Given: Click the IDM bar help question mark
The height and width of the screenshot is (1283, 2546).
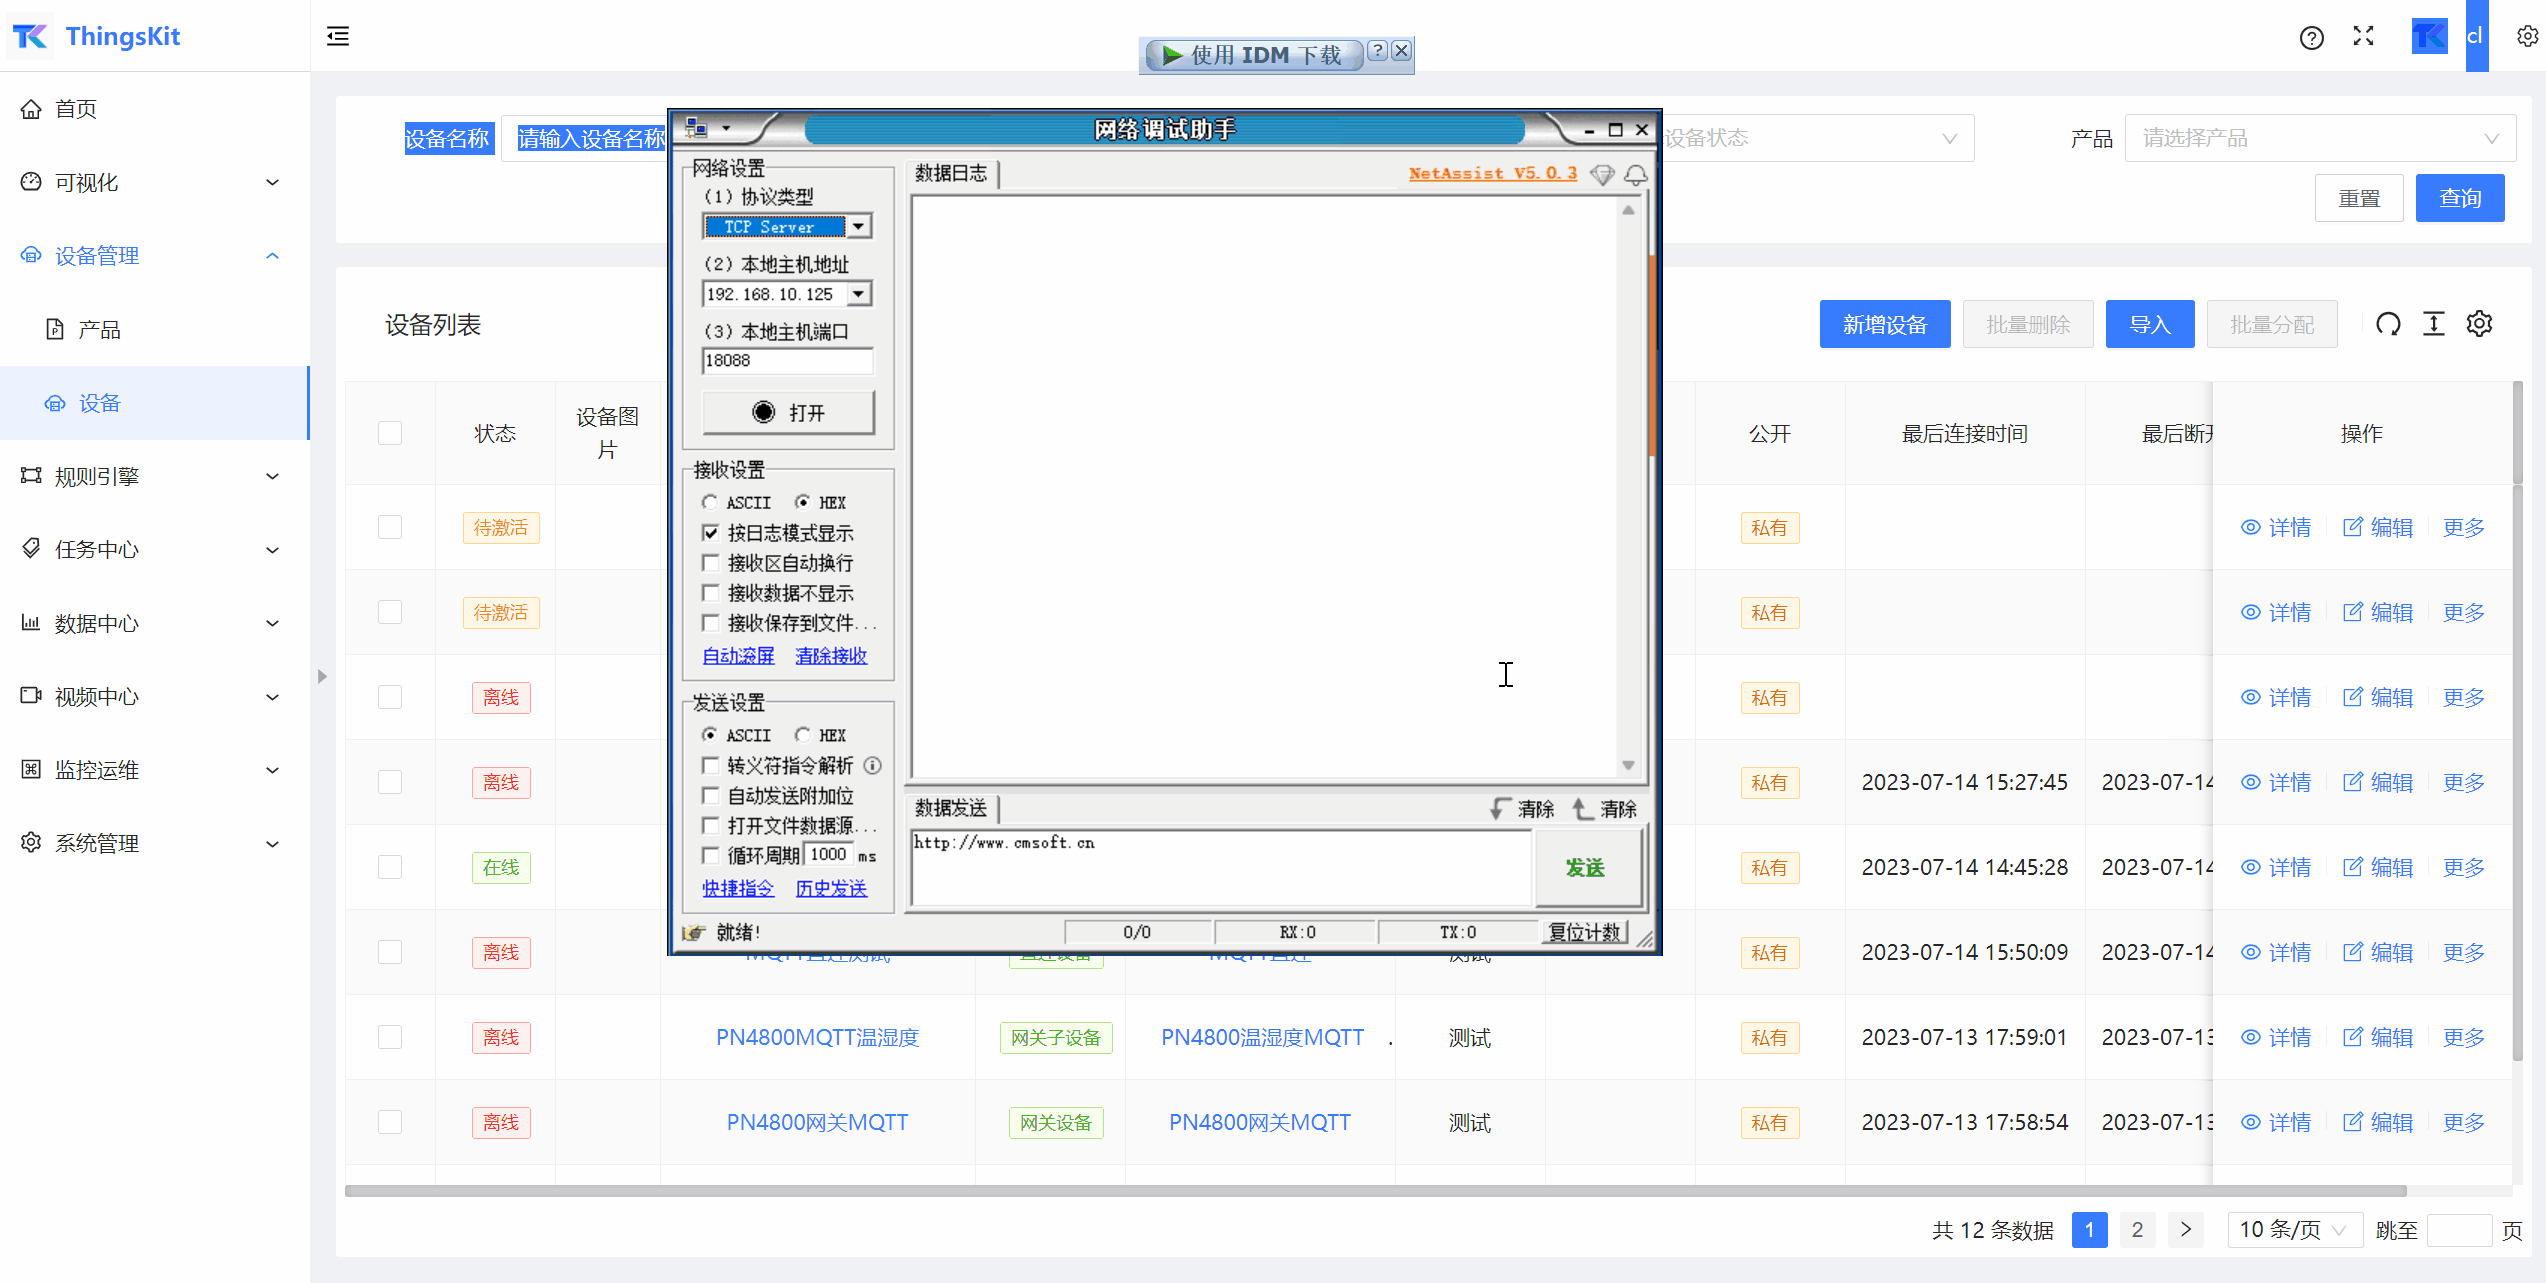Looking at the screenshot, I should click(1378, 51).
